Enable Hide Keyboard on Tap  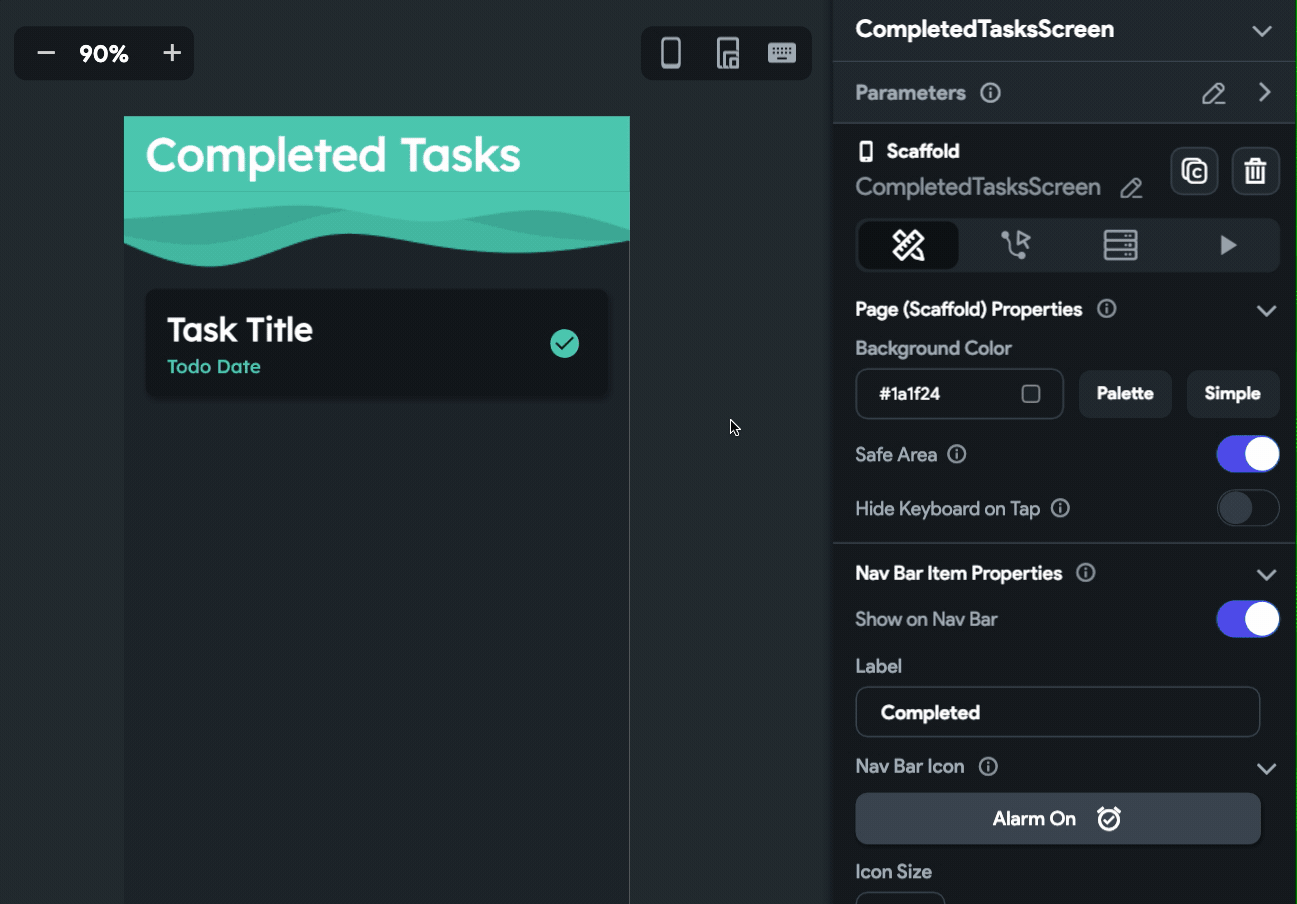click(1247, 508)
